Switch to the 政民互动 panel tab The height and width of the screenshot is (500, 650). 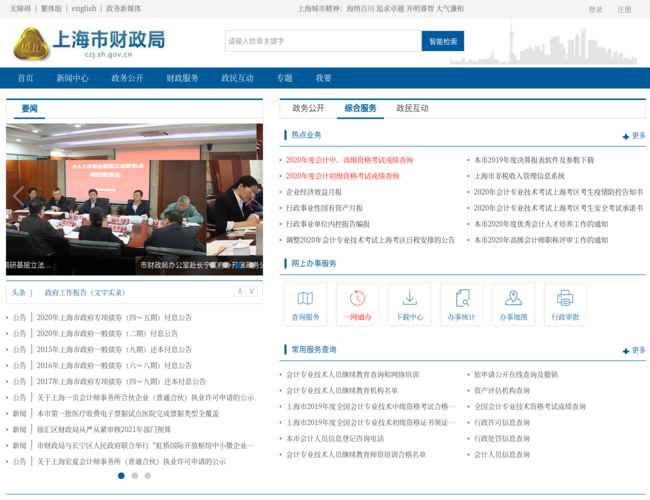(412, 108)
